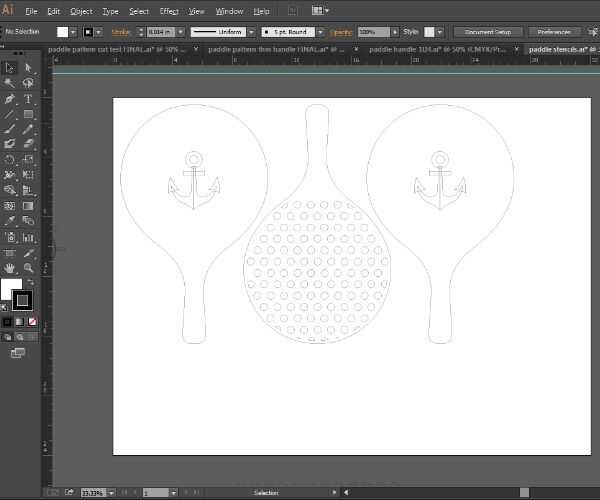Pick the Magic Wand tool

click(9, 83)
